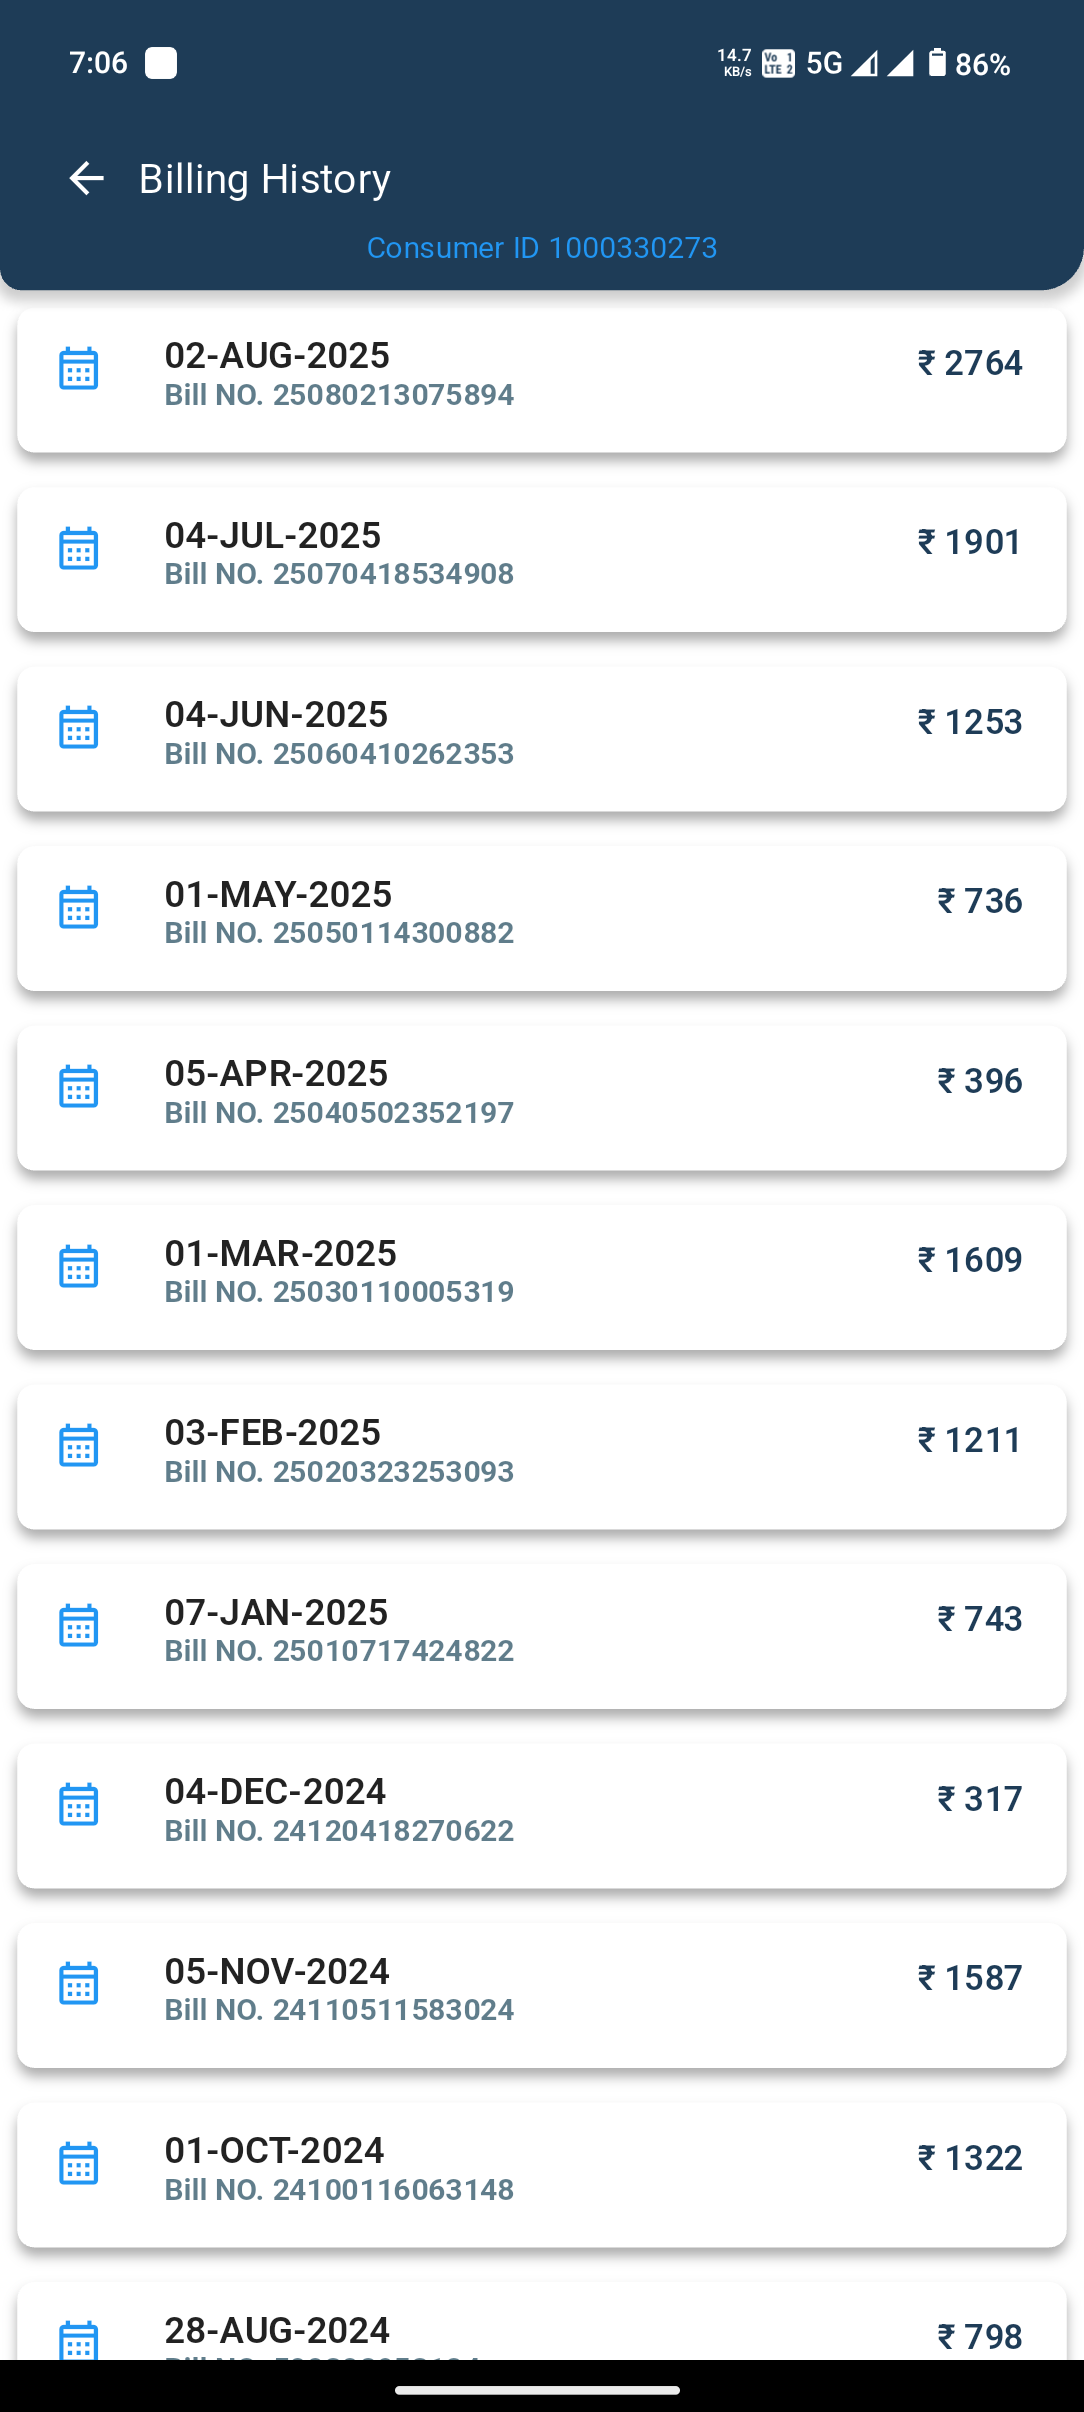This screenshot has height=2412, width=1084.
Task: Tap the calendar icon beside 01-MAR-2025
Action: (x=78, y=1267)
